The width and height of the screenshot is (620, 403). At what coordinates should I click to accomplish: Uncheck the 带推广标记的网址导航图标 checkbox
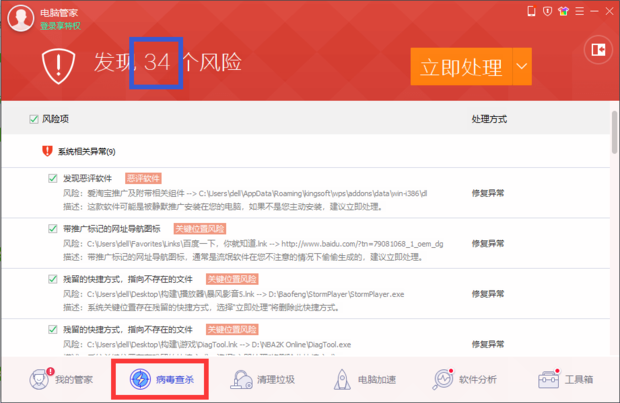pos(53,229)
